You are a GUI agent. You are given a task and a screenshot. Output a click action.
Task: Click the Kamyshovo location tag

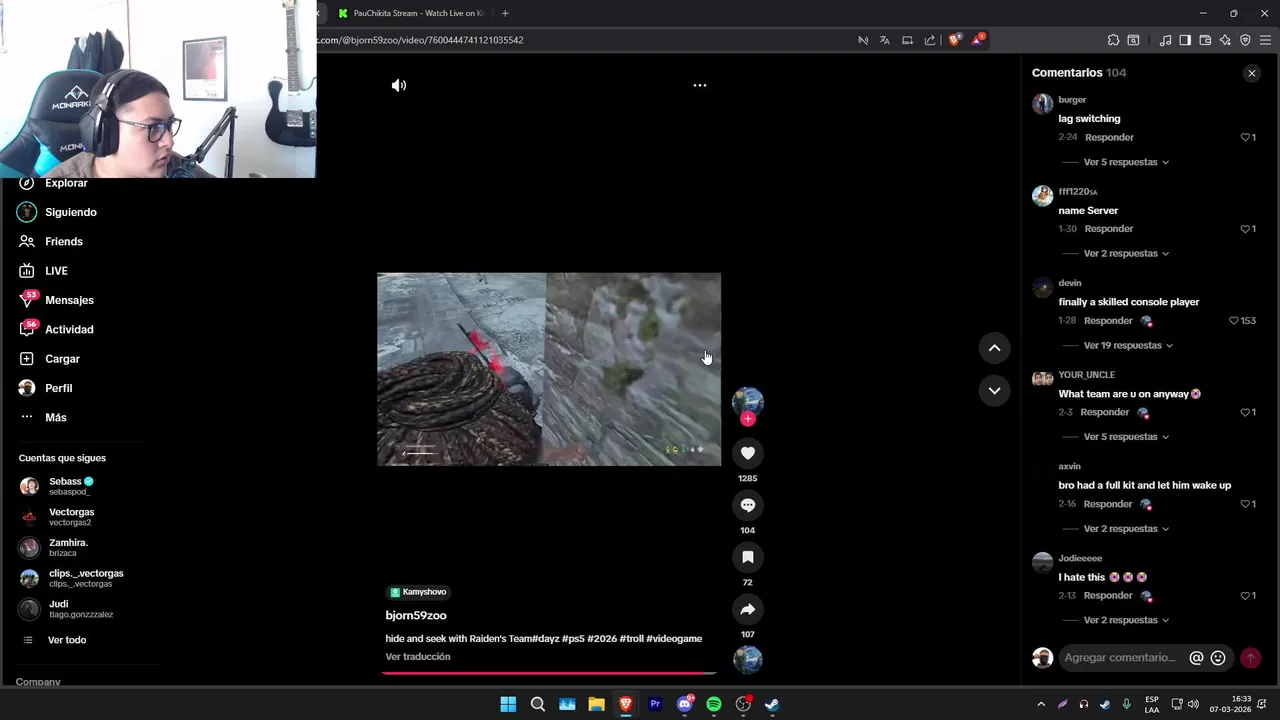[x=418, y=592]
